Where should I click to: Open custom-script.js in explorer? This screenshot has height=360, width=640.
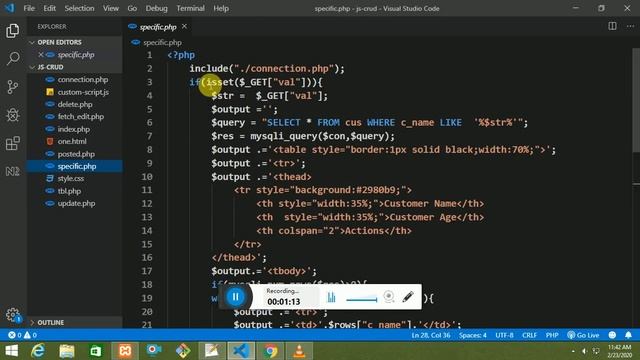83,92
